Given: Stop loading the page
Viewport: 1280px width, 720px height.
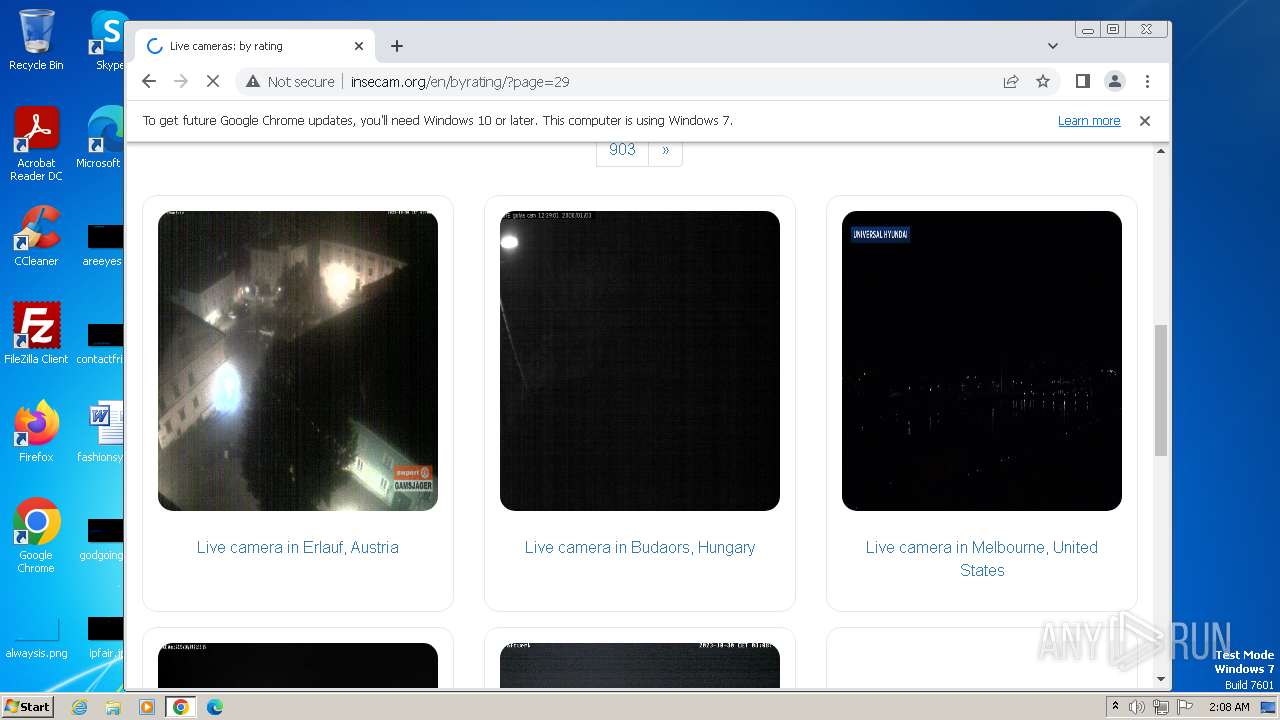Looking at the screenshot, I should (x=212, y=81).
